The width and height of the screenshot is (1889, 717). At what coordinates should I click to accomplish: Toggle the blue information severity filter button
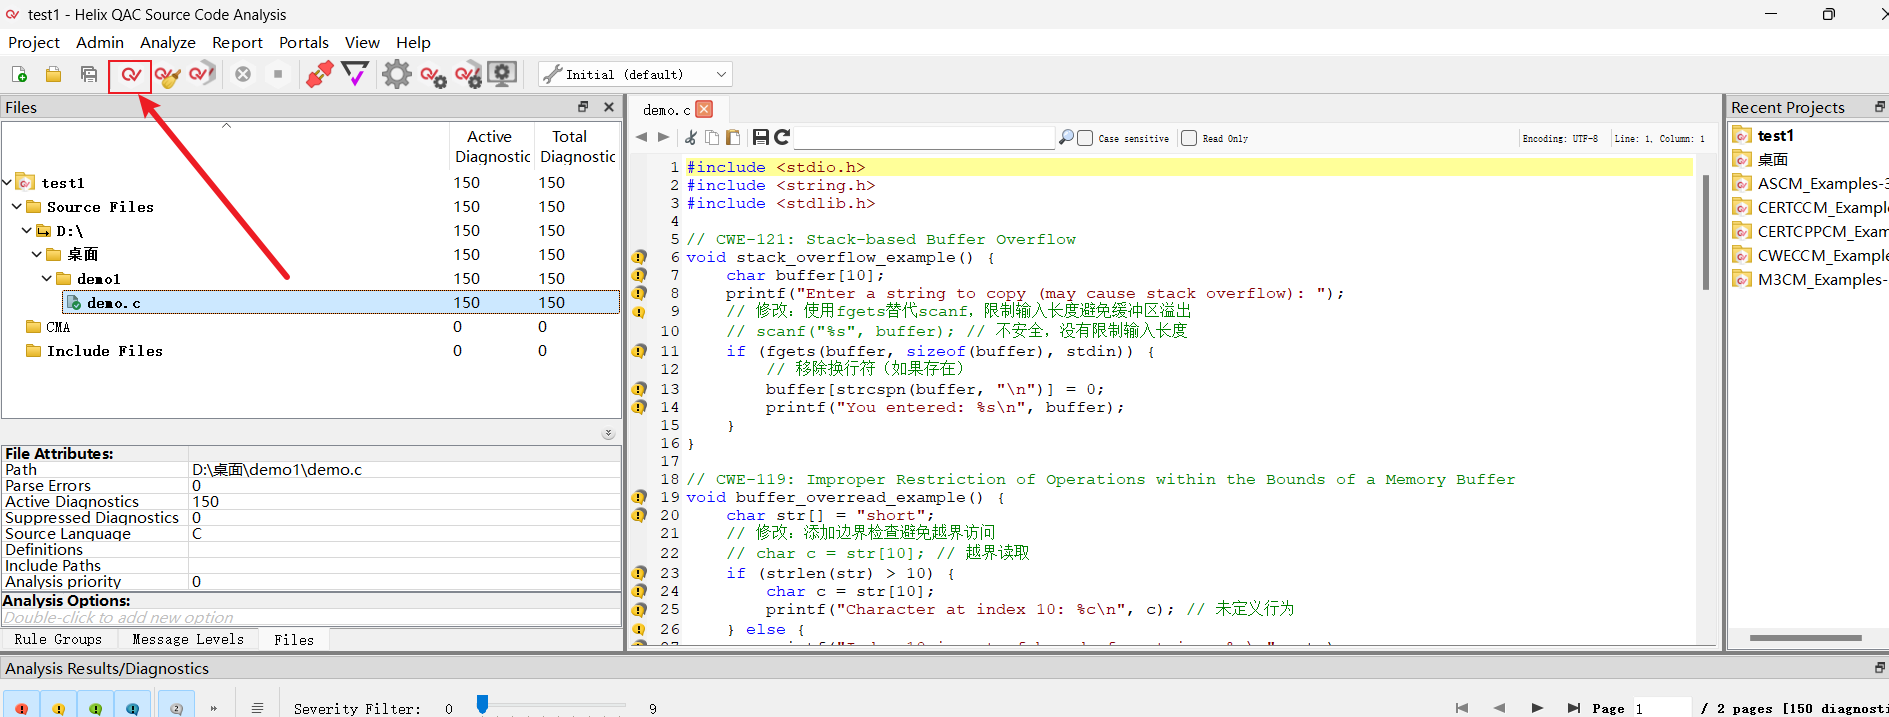tap(132, 706)
